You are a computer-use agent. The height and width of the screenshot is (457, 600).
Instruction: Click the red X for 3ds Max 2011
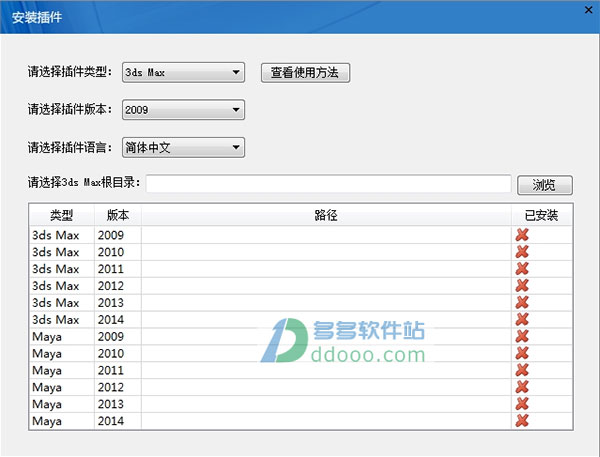click(x=522, y=268)
